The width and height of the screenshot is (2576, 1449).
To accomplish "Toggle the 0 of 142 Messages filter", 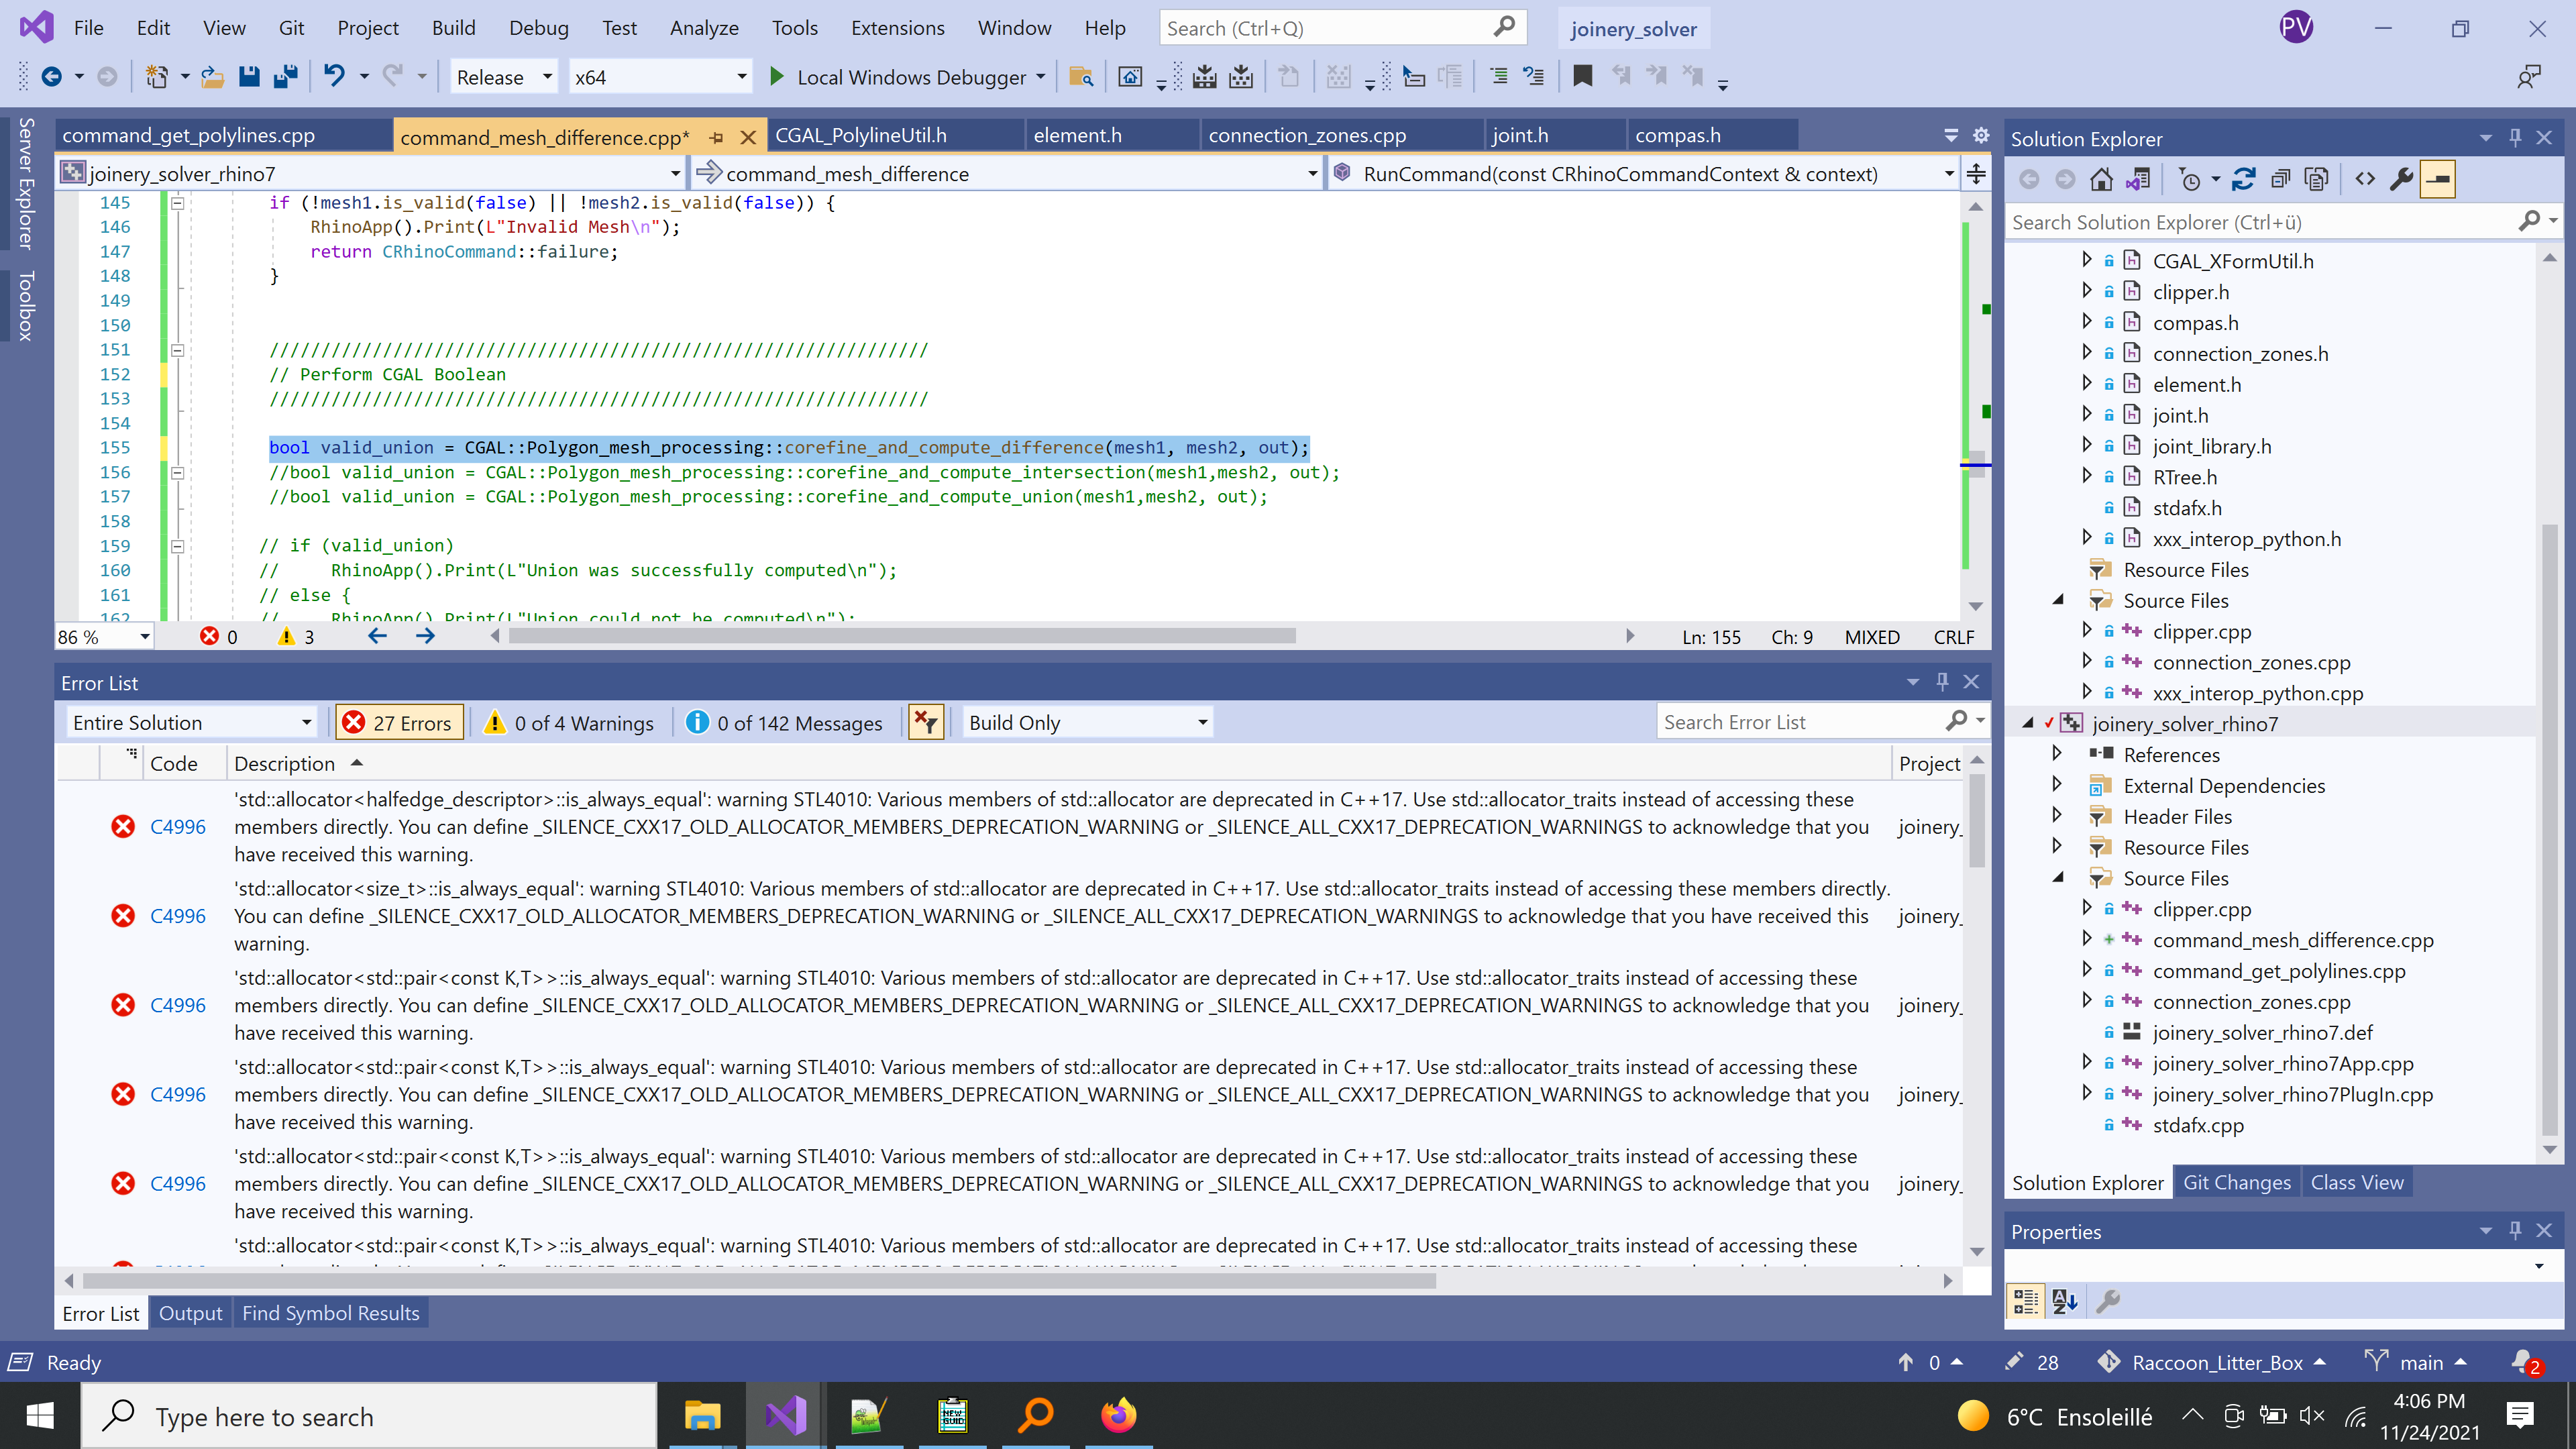I will click(x=785, y=722).
